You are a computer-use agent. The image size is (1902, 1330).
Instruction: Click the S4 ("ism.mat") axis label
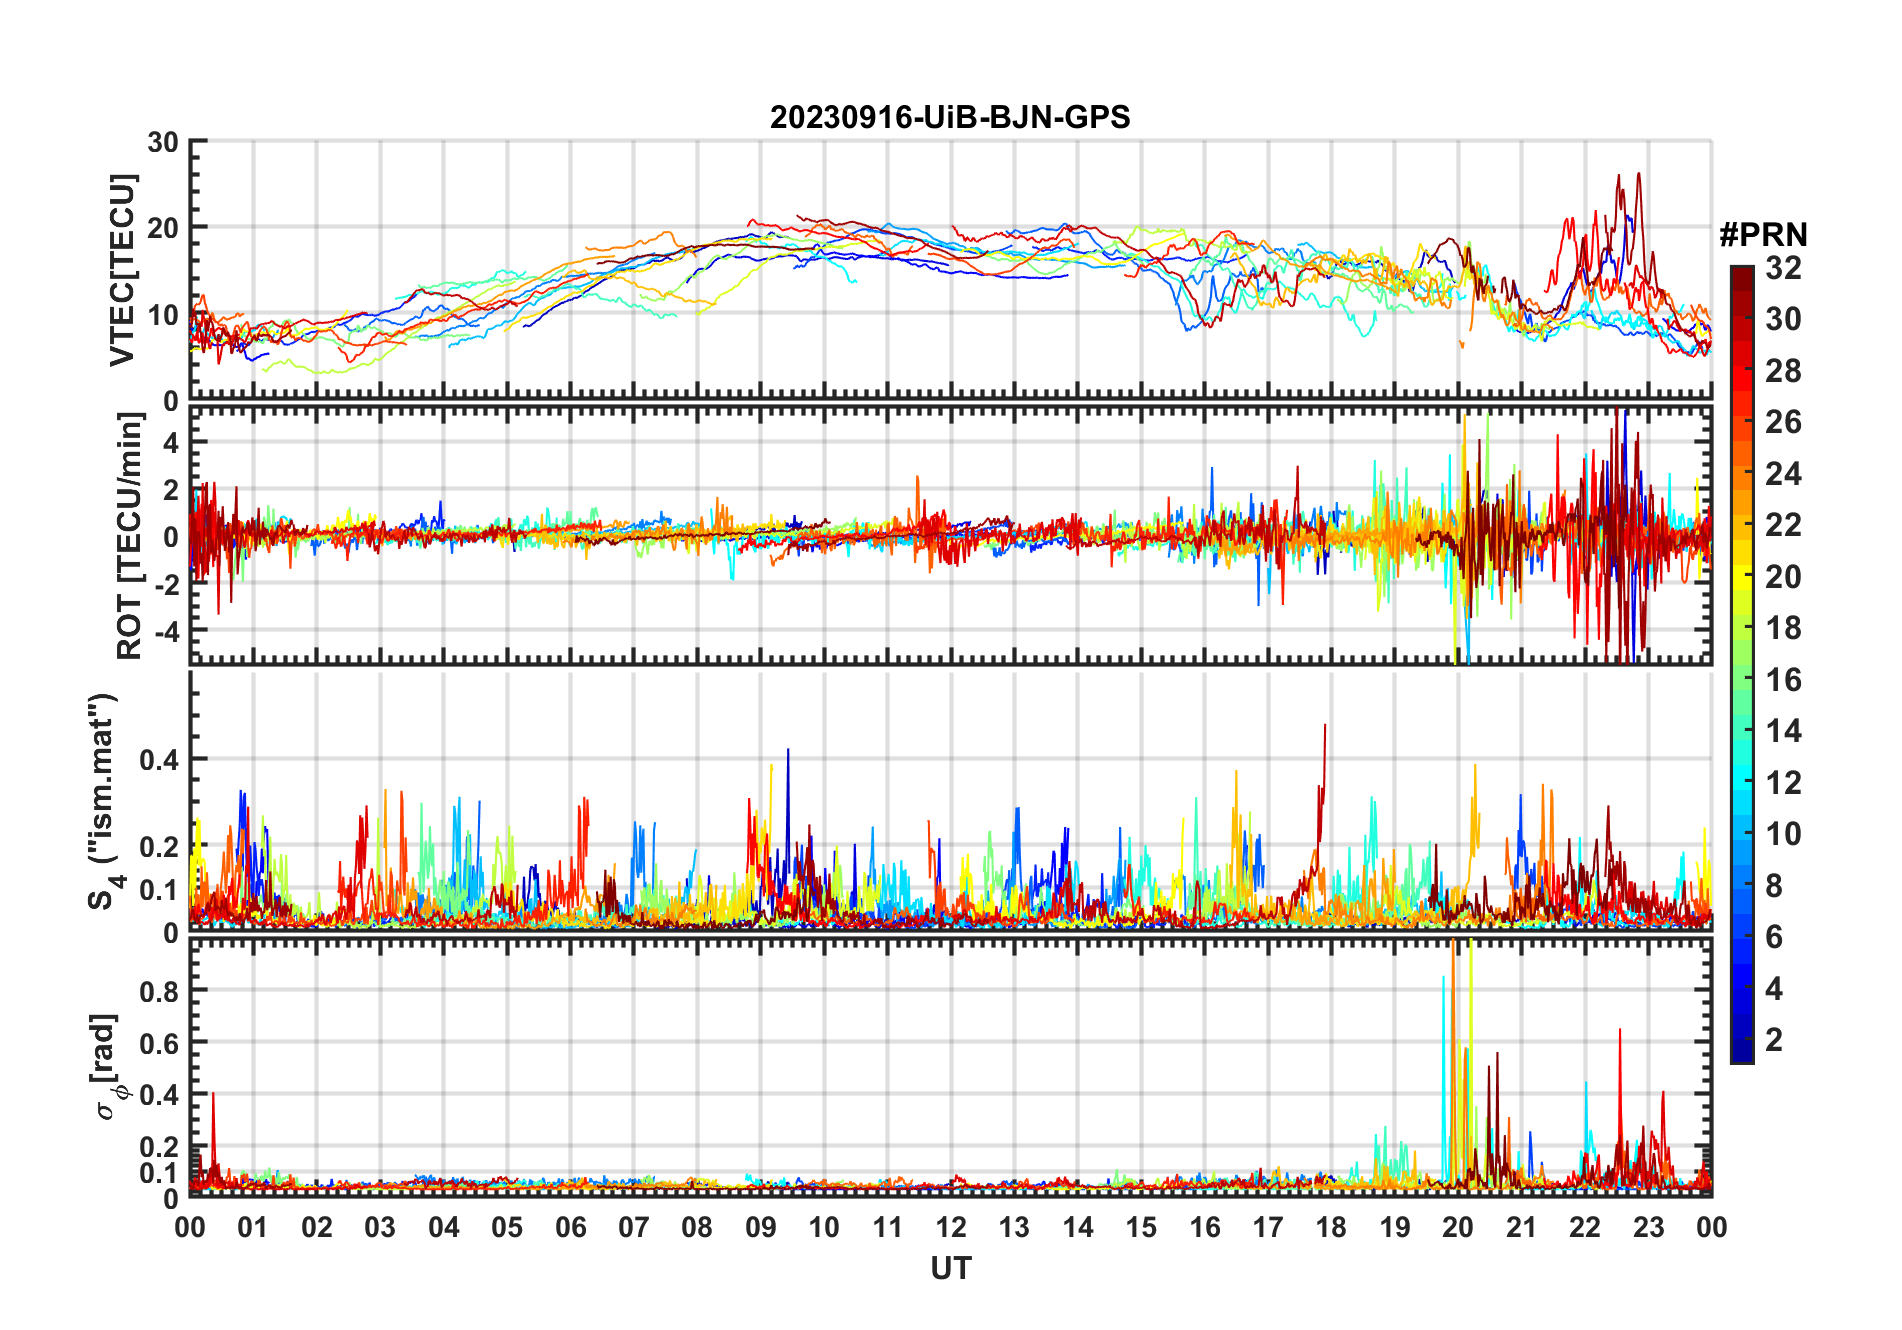click(x=103, y=801)
